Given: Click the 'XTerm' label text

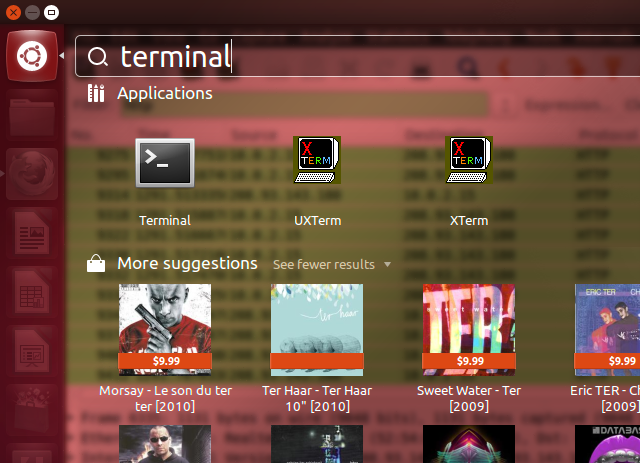Looking at the screenshot, I should (469, 220).
